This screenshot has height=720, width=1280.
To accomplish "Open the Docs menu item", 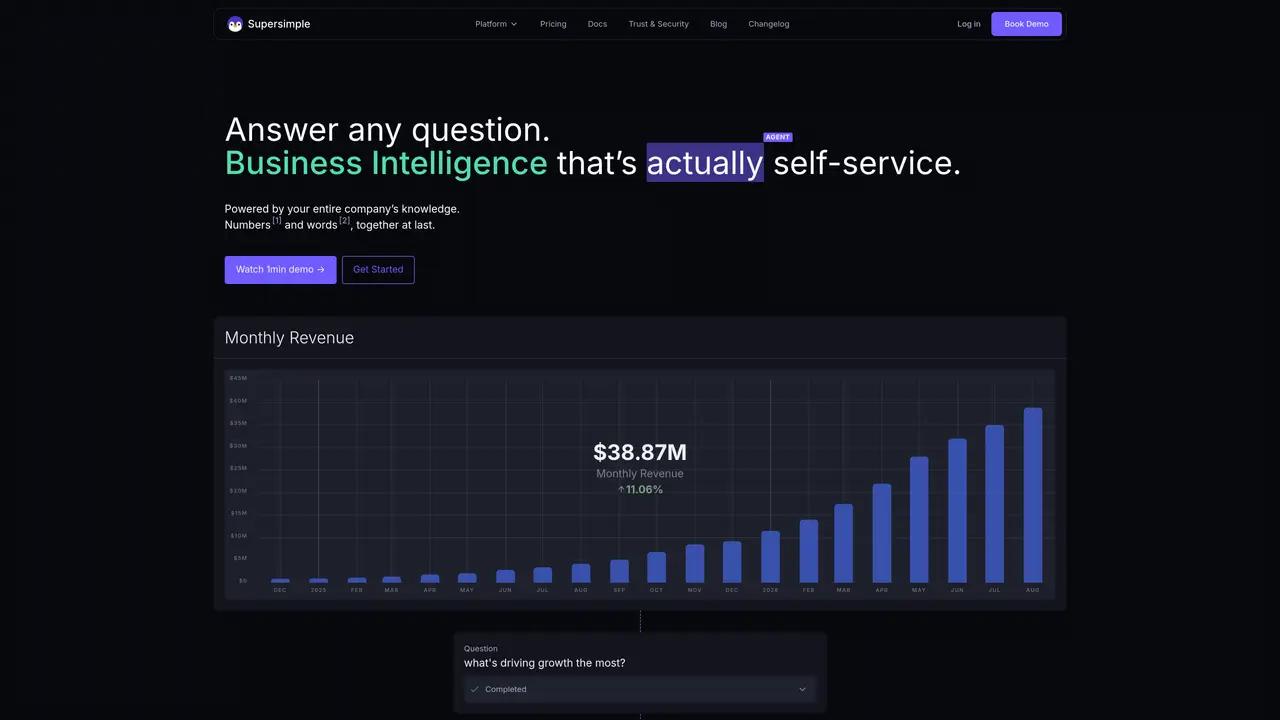I will [597, 24].
